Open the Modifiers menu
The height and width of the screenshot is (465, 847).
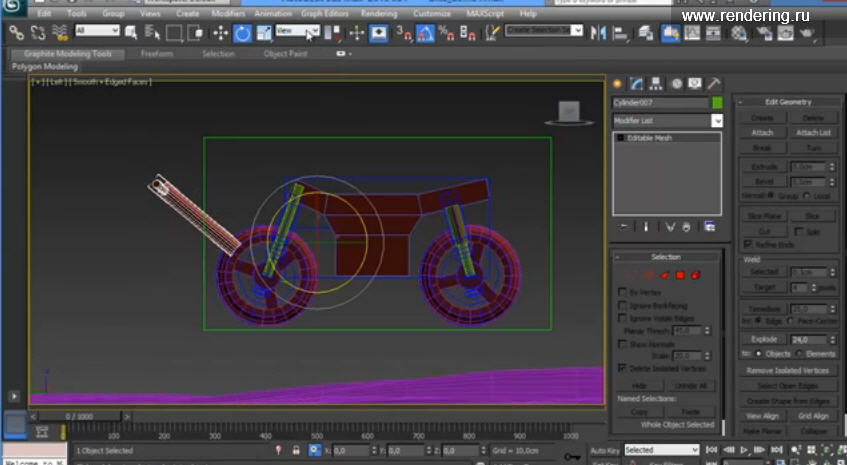coord(228,14)
